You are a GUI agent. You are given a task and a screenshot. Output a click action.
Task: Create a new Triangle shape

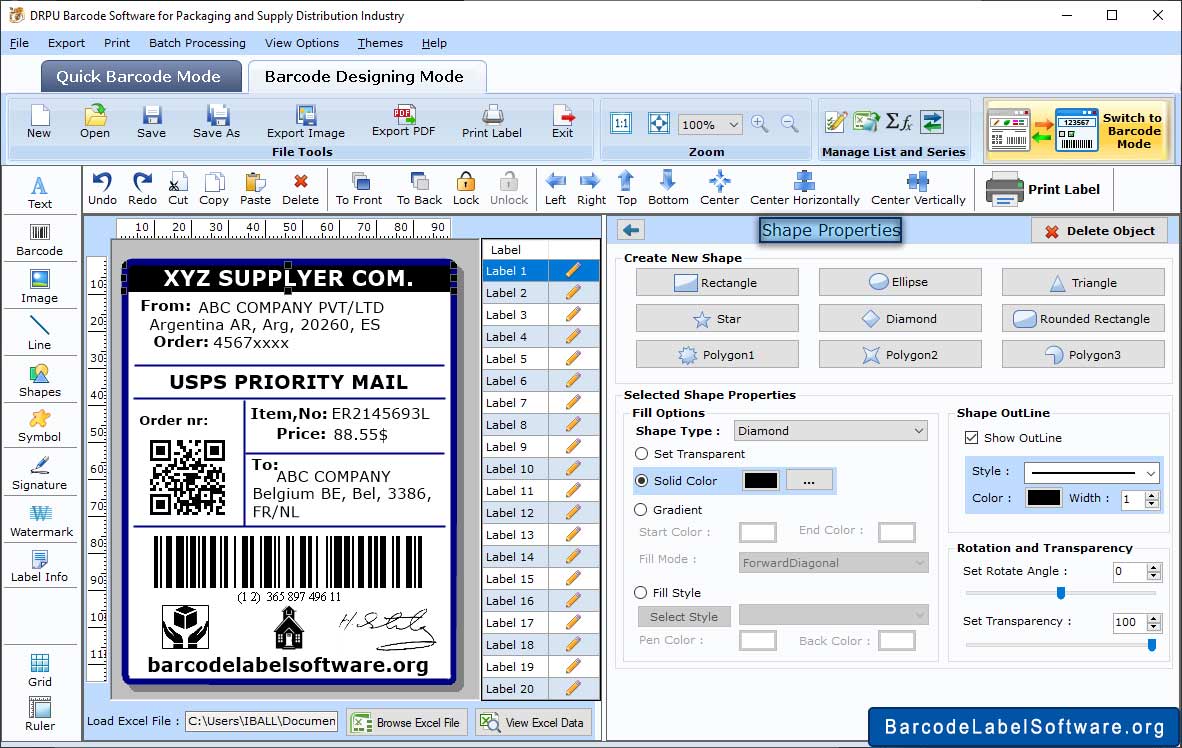click(x=1083, y=283)
